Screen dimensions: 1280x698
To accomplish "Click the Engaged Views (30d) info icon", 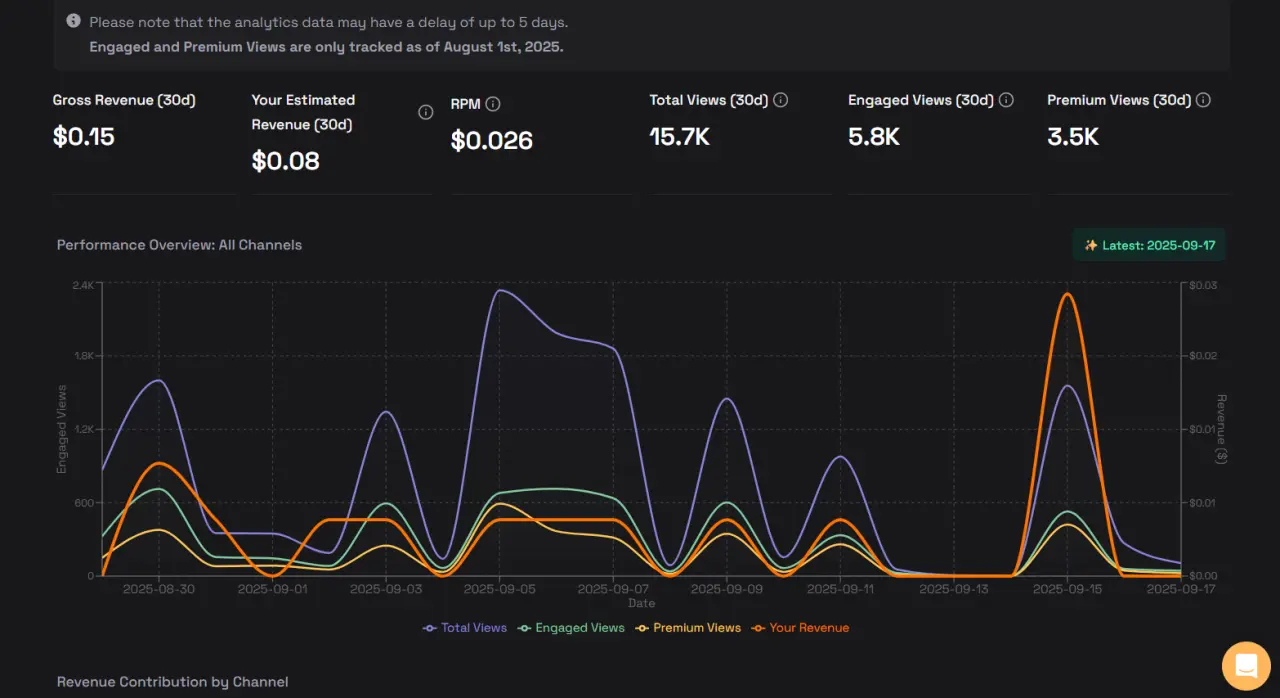I will pyautogui.click(x=1006, y=100).
